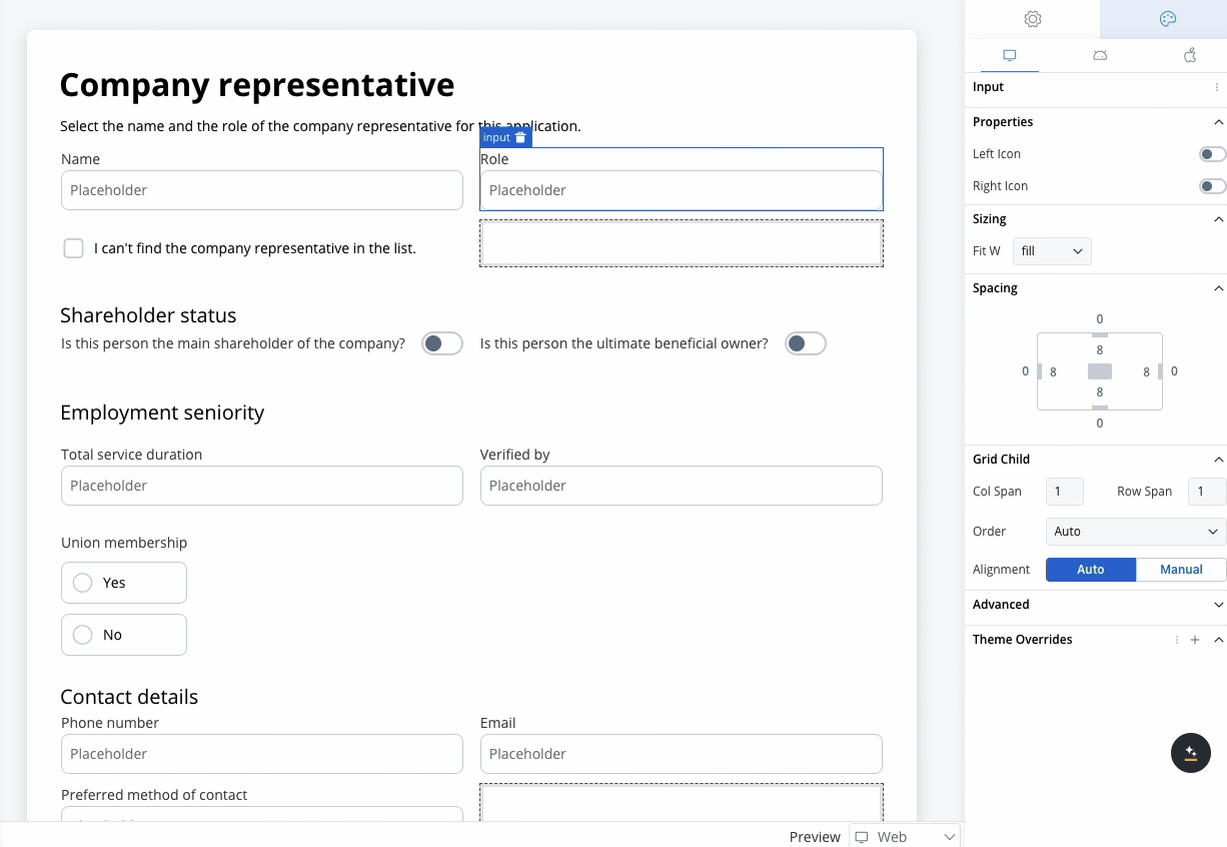Set Alignment to Auto
Image resolution: width=1227 pixels, height=847 pixels.
pyautogui.click(x=1091, y=569)
